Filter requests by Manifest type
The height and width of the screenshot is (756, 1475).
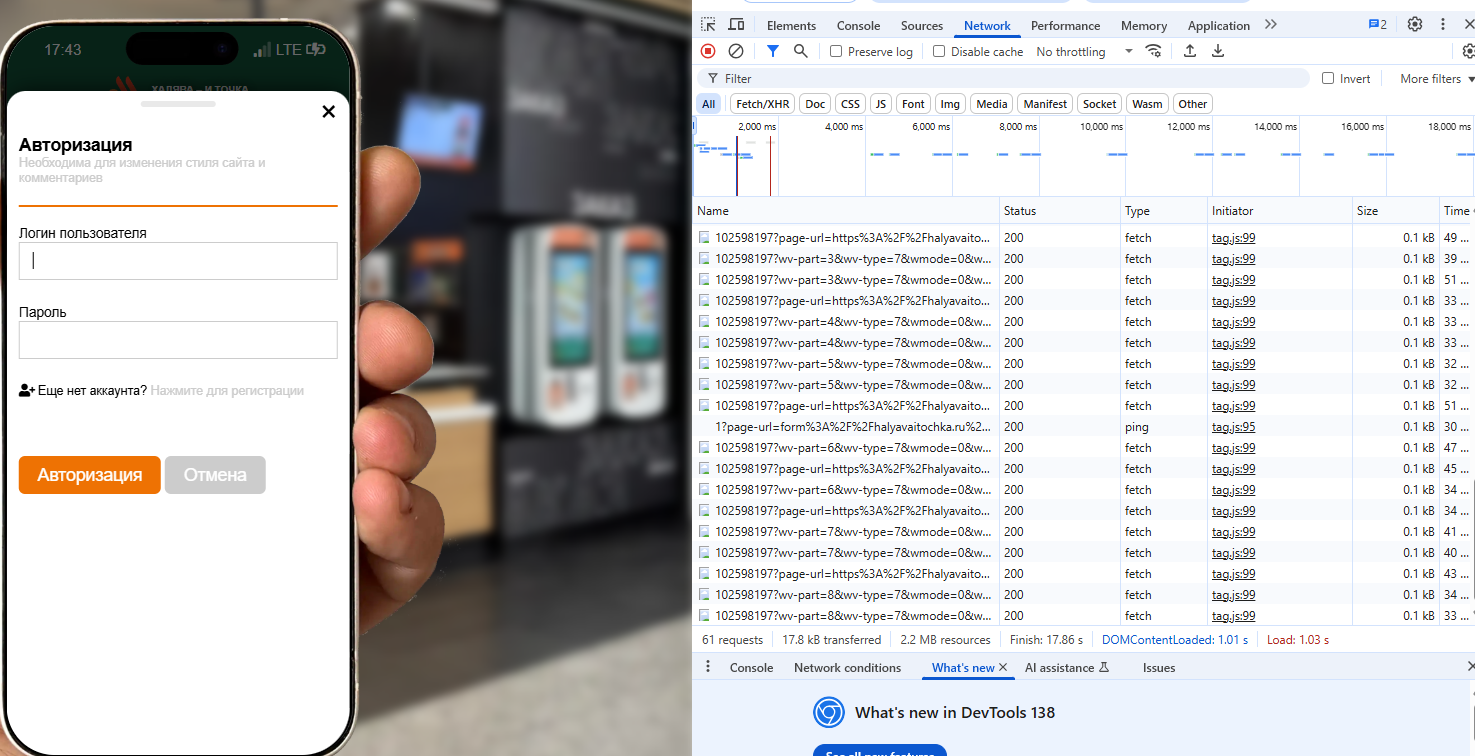(x=1045, y=104)
